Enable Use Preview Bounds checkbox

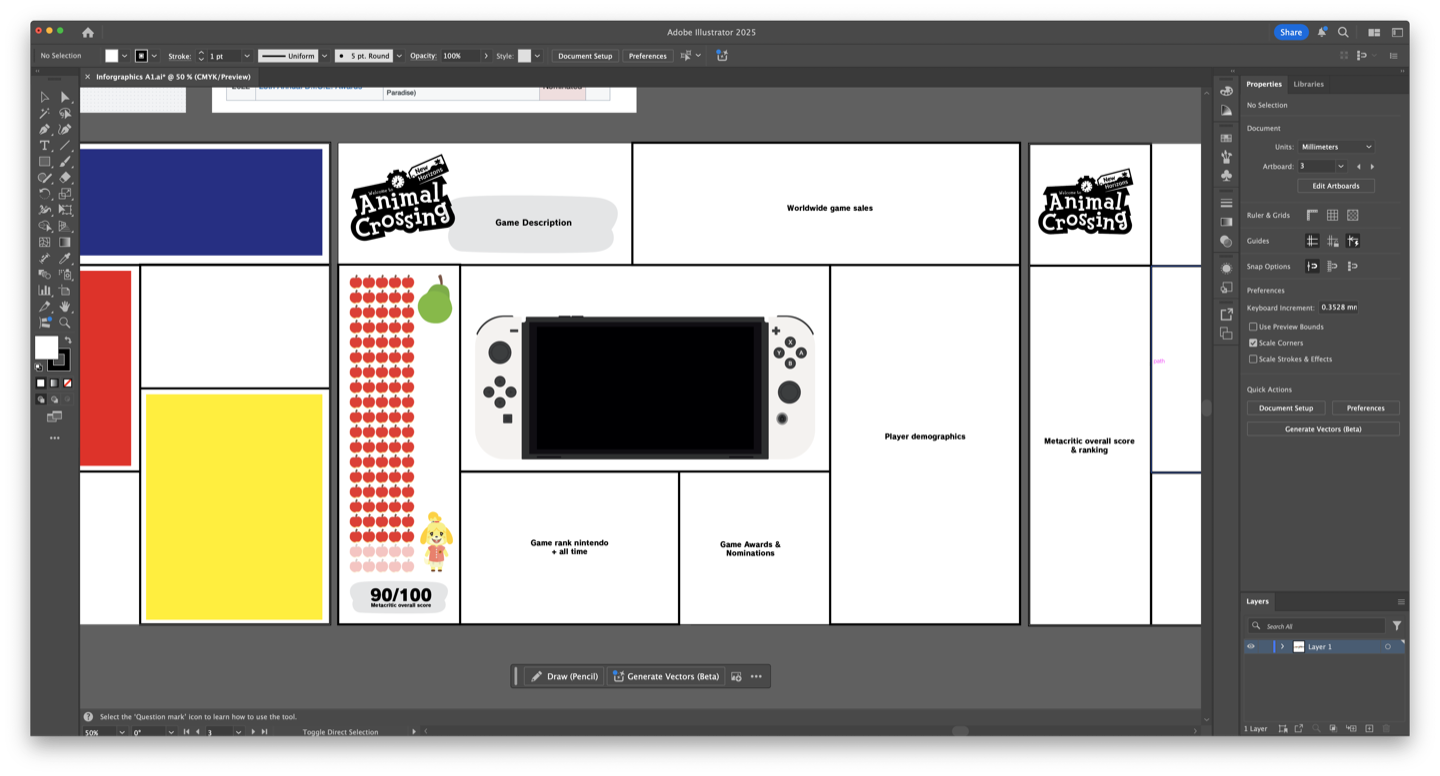1253,327
